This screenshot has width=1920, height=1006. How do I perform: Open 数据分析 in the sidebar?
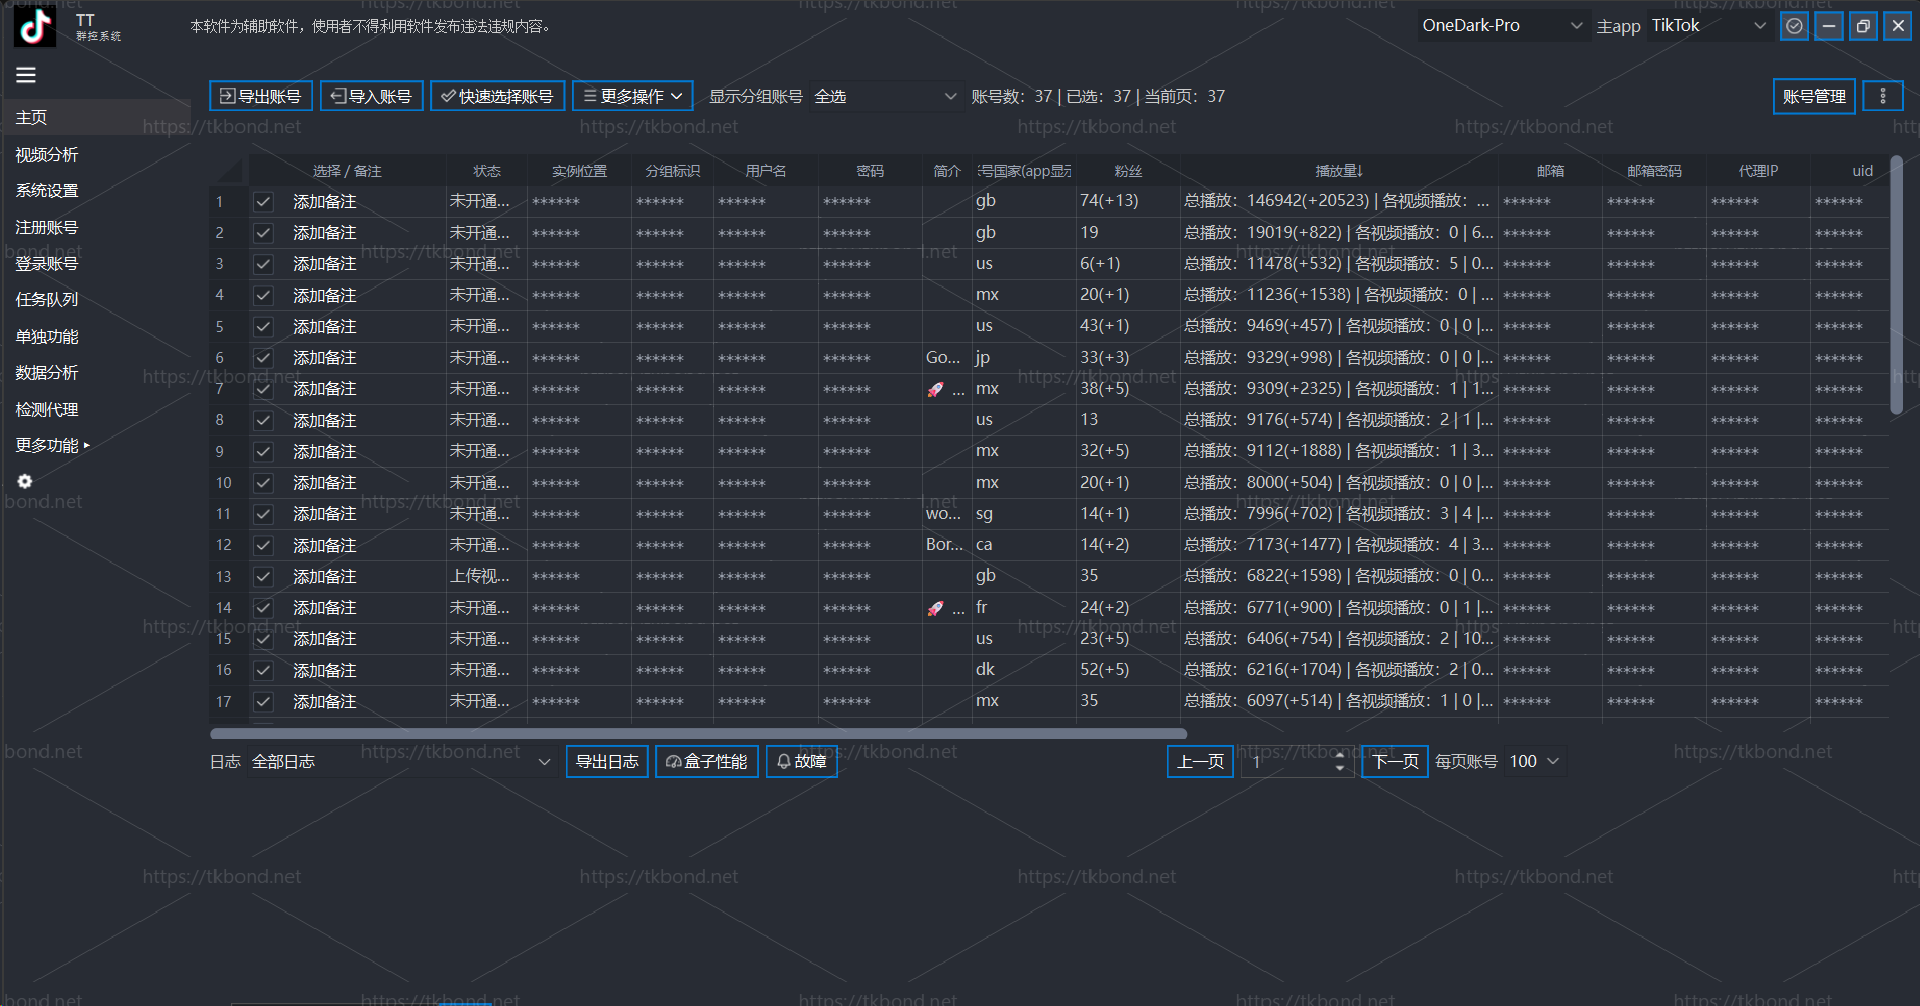47,373
